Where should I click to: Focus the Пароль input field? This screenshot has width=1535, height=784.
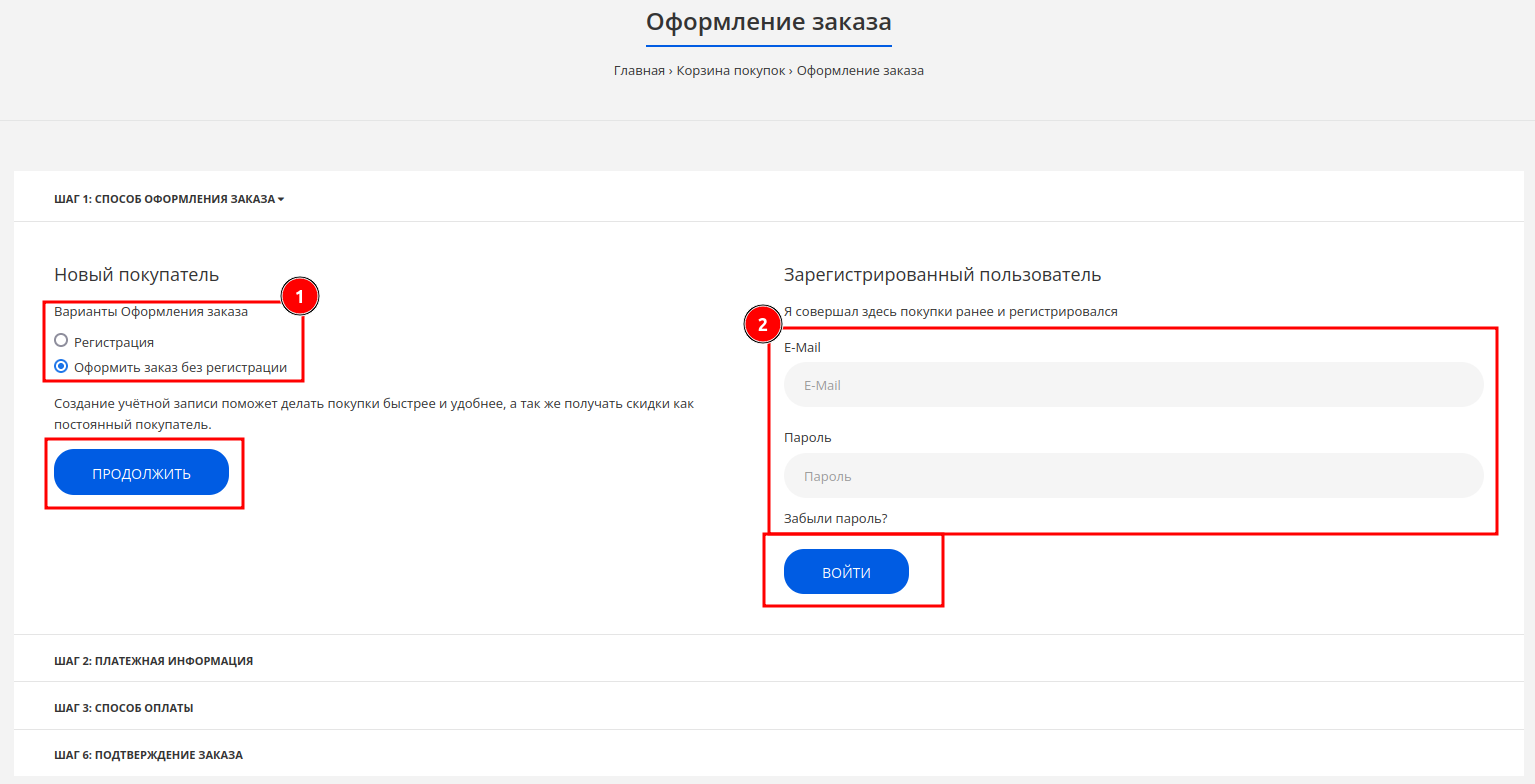click(1133, 476)
